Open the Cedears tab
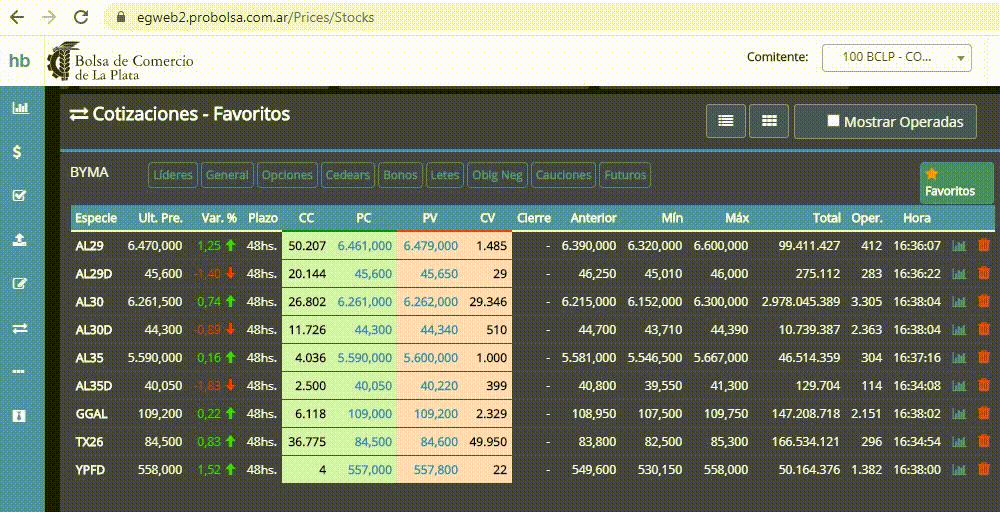This screenshot has width=1000, height=512. click(347, 175)
